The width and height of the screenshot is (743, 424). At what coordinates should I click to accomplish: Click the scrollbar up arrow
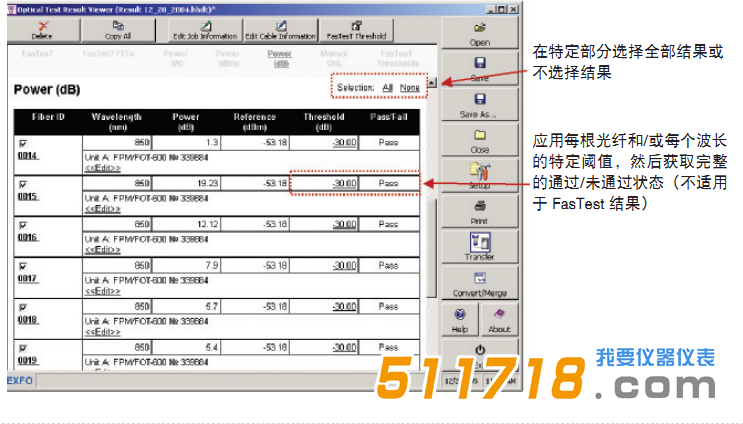(432, 84)
